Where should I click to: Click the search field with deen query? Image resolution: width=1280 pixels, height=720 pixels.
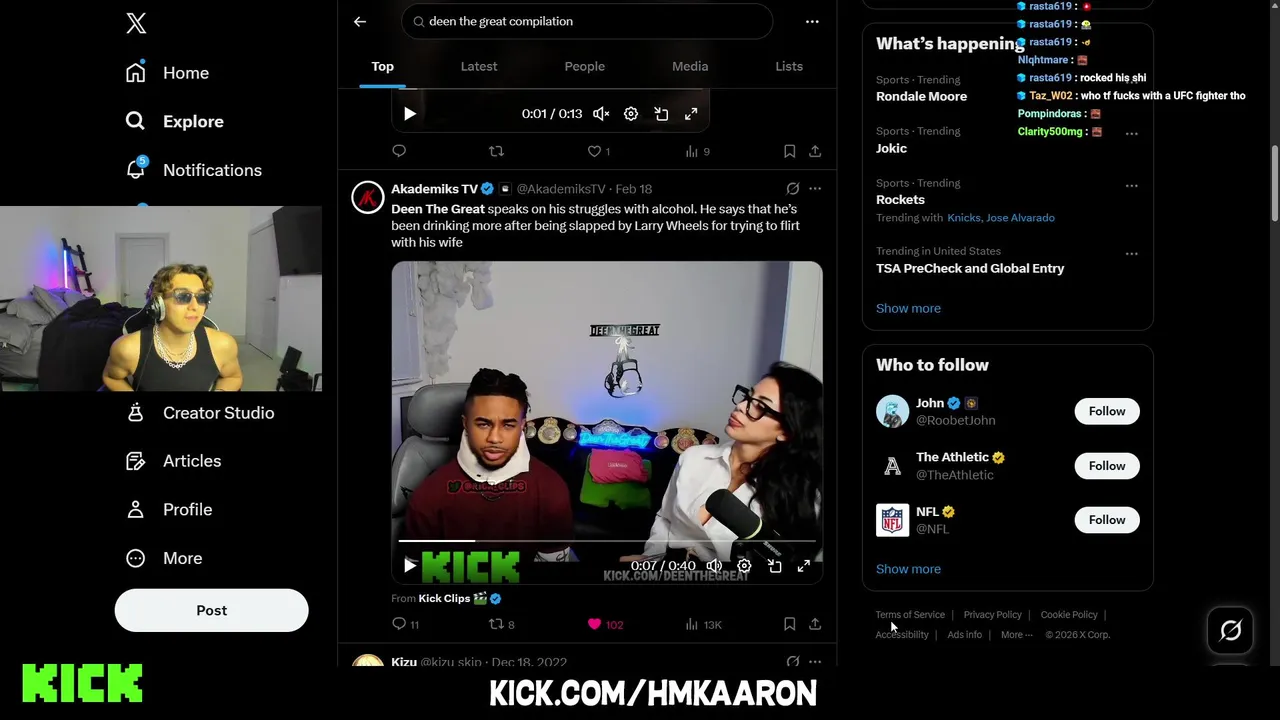[587, 21]
